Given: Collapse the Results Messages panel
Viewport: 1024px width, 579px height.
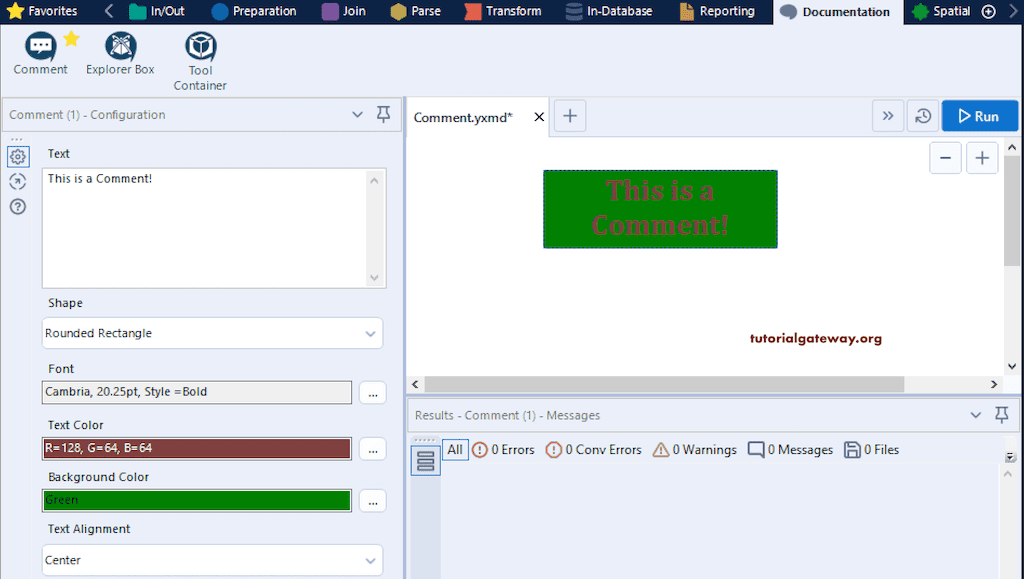Looking at the screenshot, I should [977, 414].
